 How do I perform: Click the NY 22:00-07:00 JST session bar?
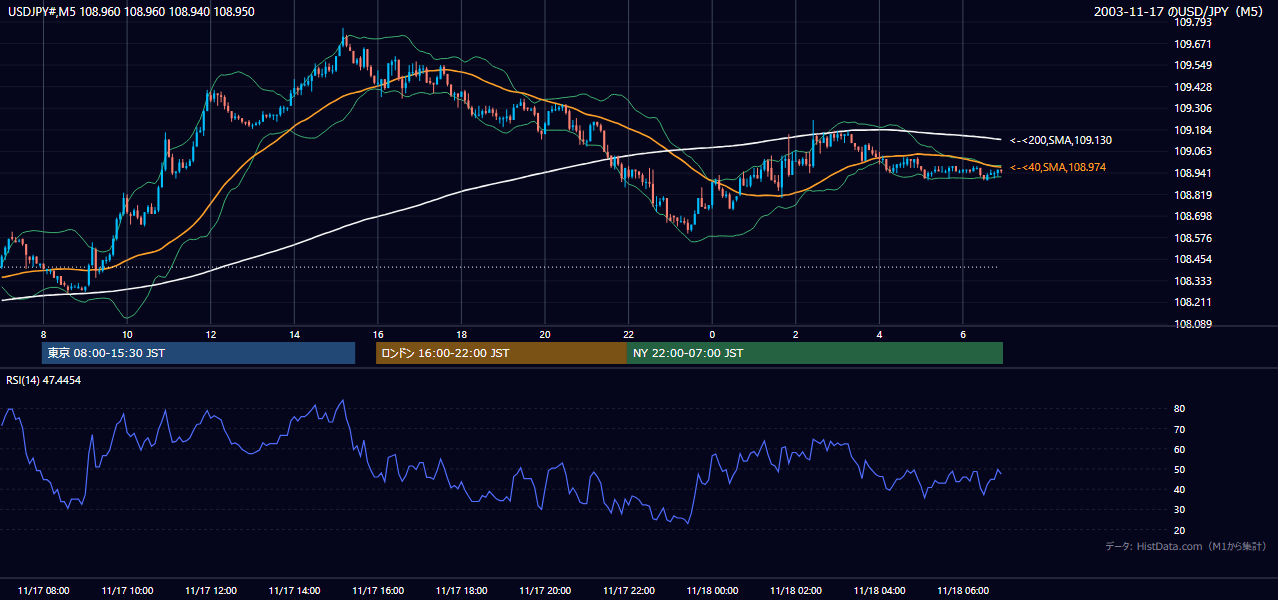[815, 353]
